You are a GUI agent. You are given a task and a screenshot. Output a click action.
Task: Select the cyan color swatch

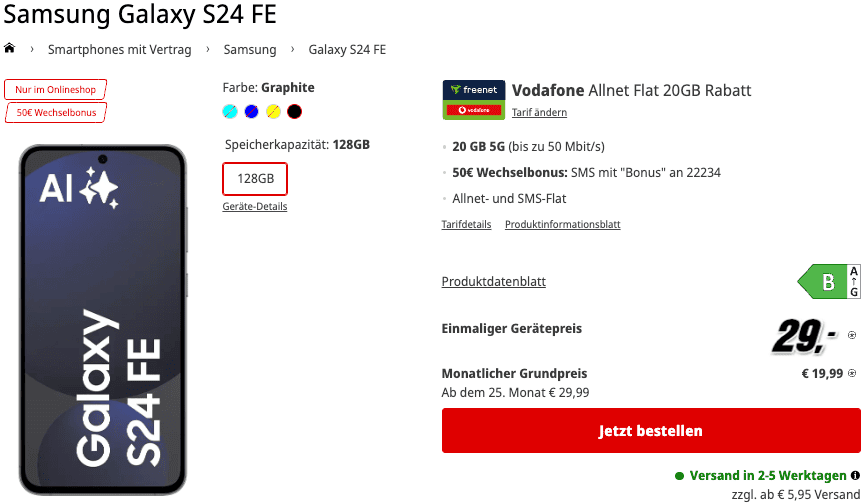(x=230, y=112)
